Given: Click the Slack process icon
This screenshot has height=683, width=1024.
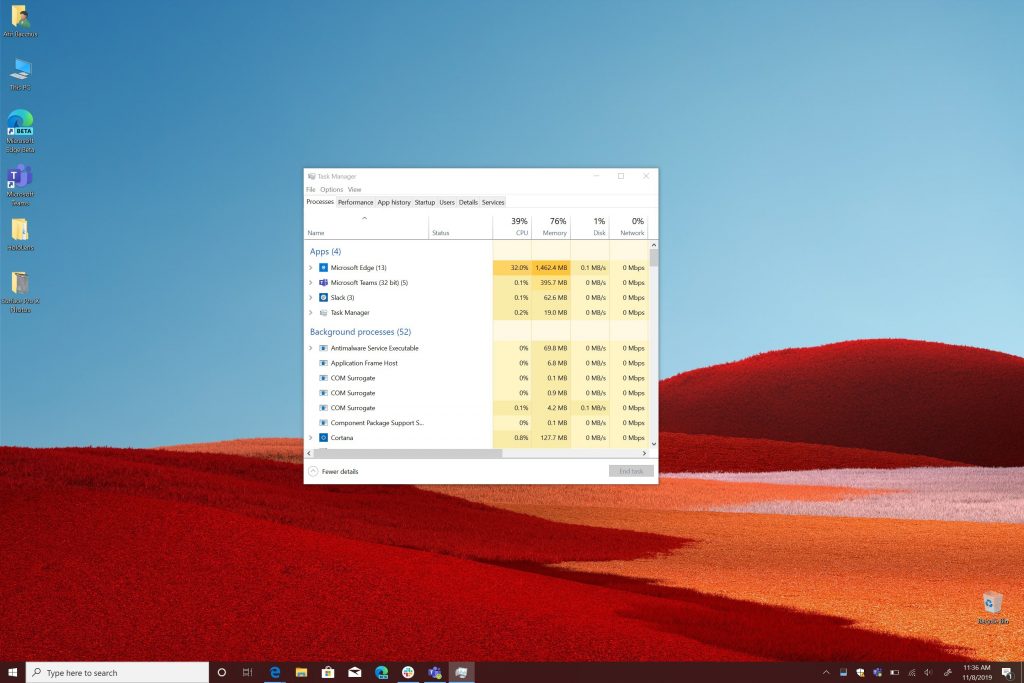Looking at the screenshot, I should point(323,298).
